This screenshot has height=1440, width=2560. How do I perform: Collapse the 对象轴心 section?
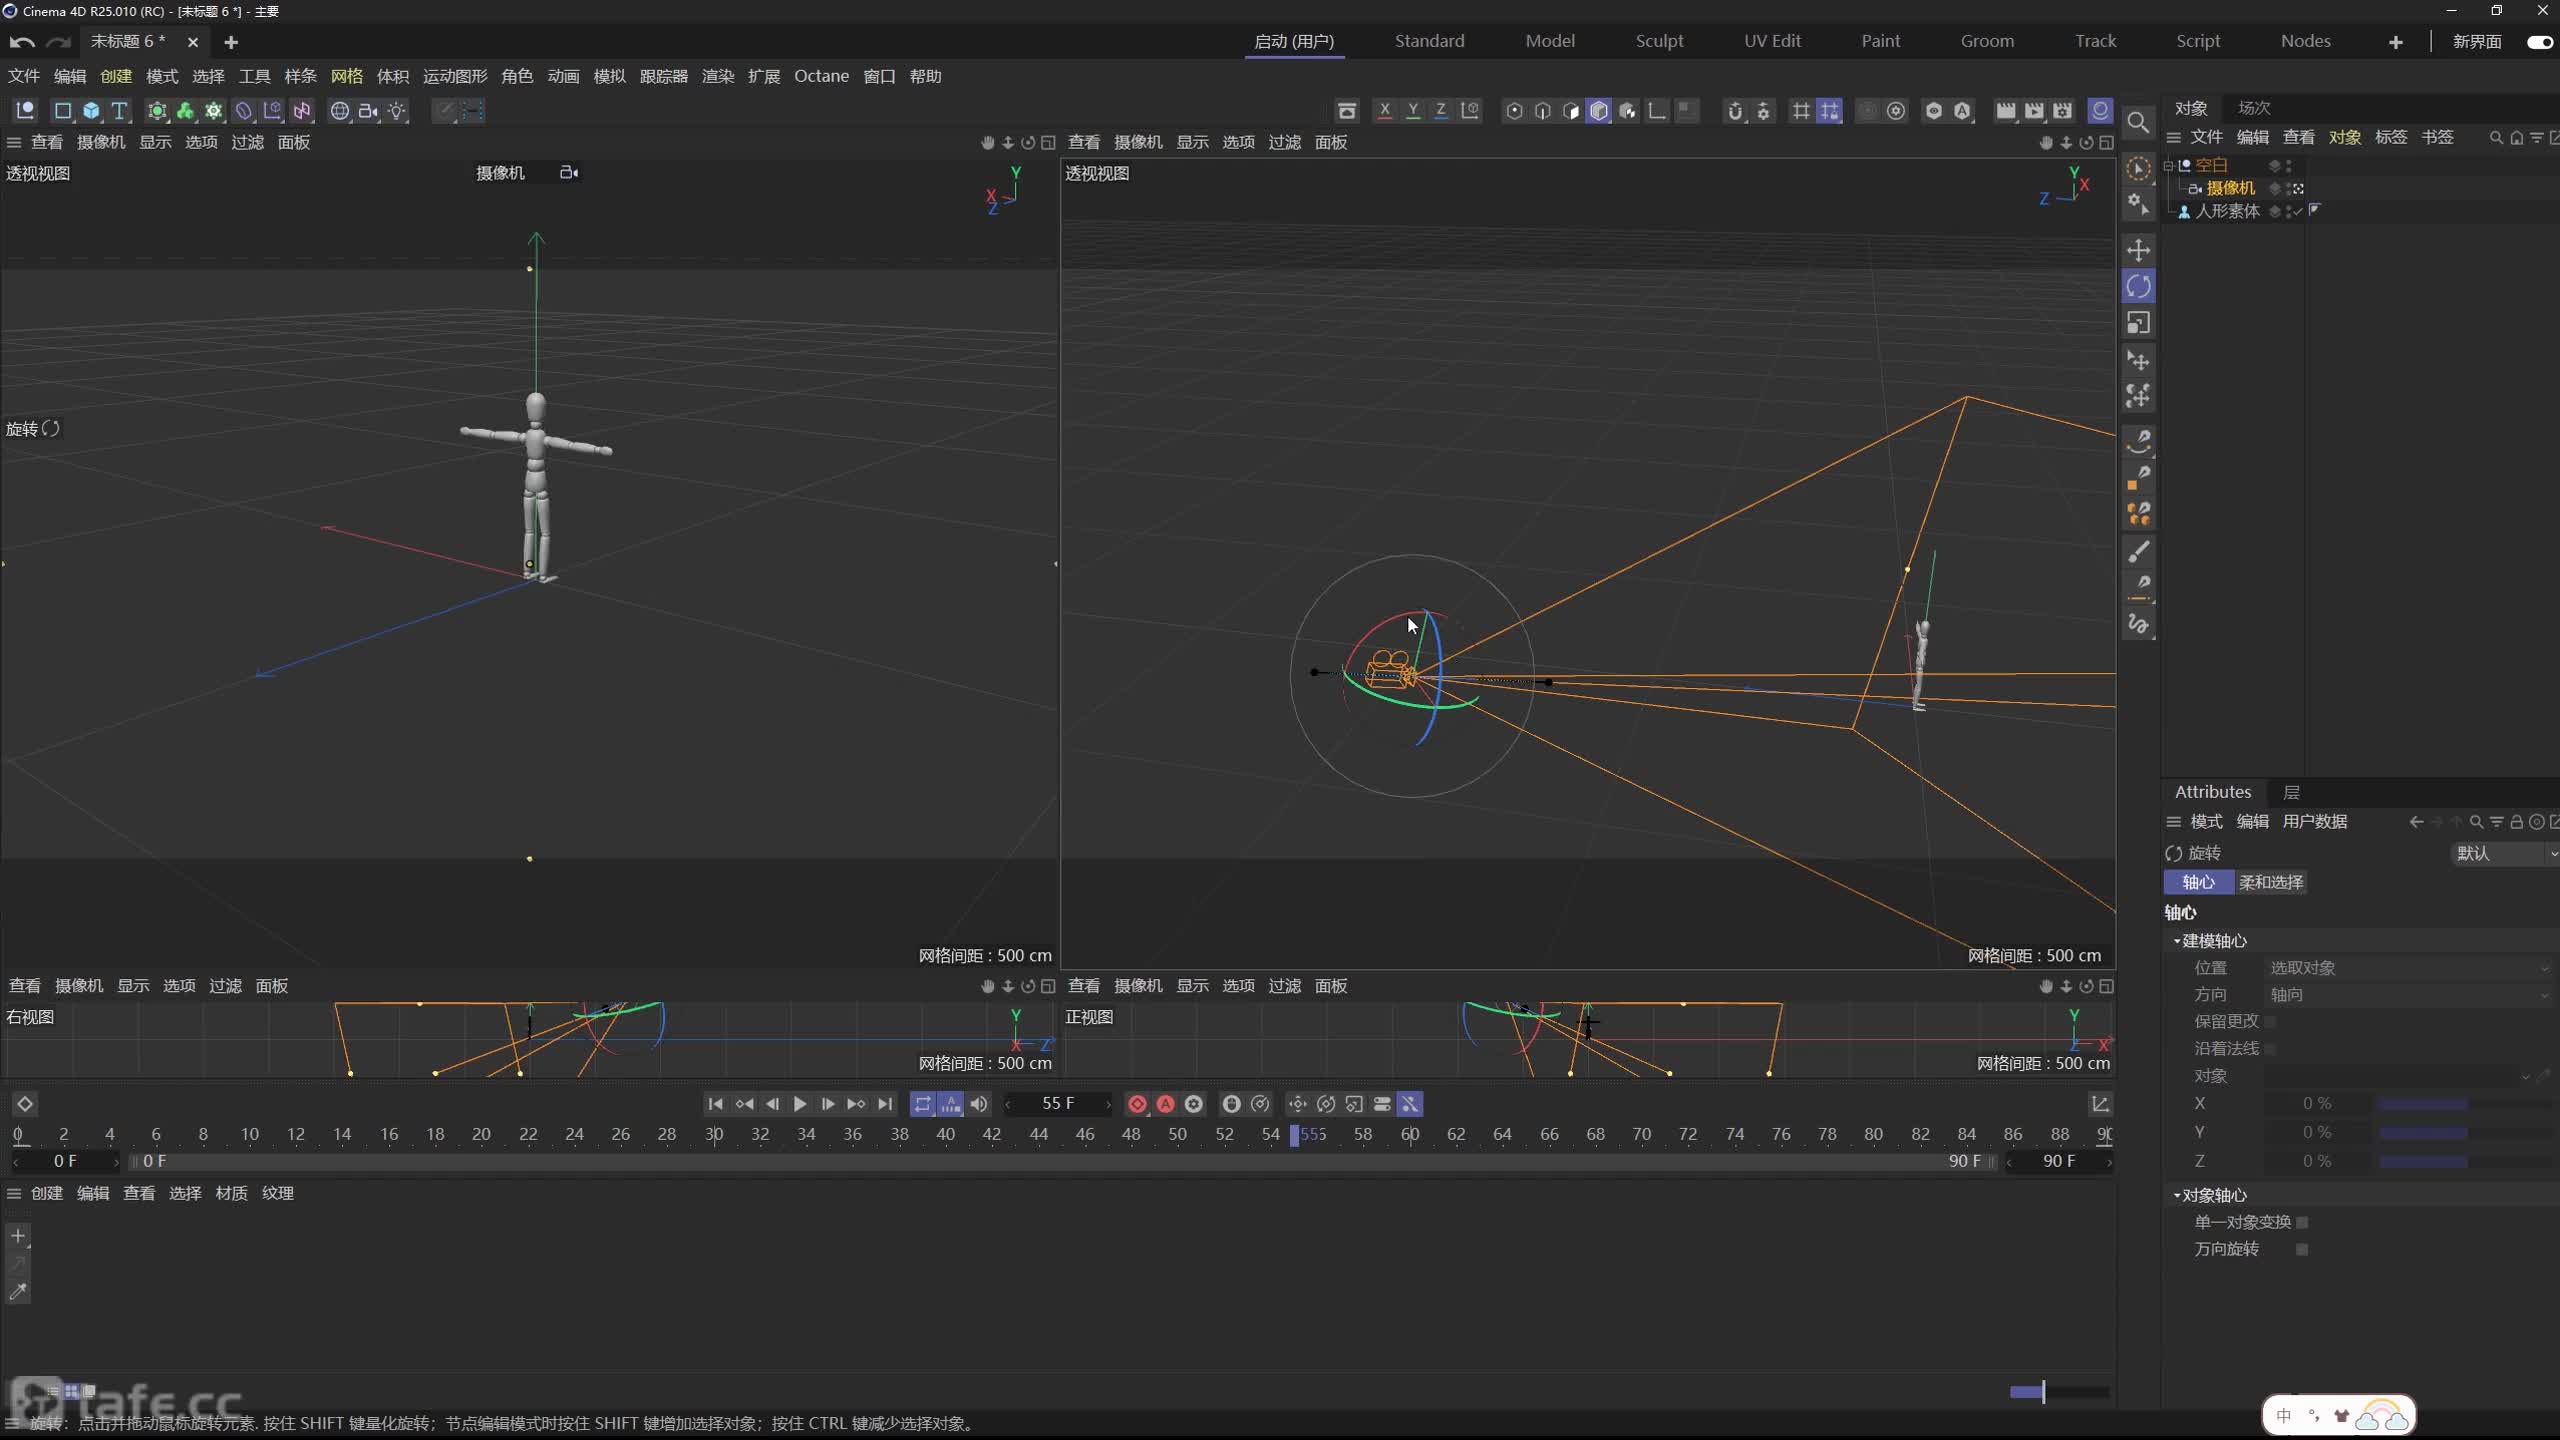coord(2177,1195)
